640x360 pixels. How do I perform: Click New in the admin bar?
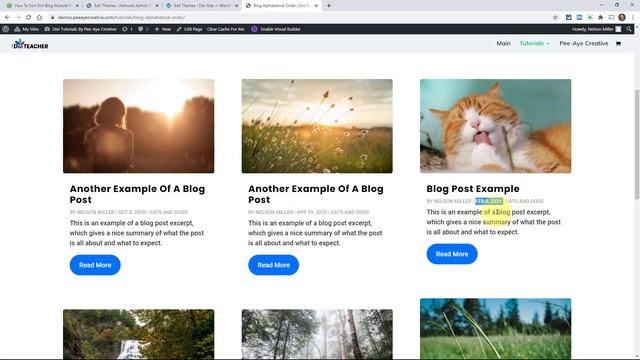pyautogui.click(x=163, y=29)
